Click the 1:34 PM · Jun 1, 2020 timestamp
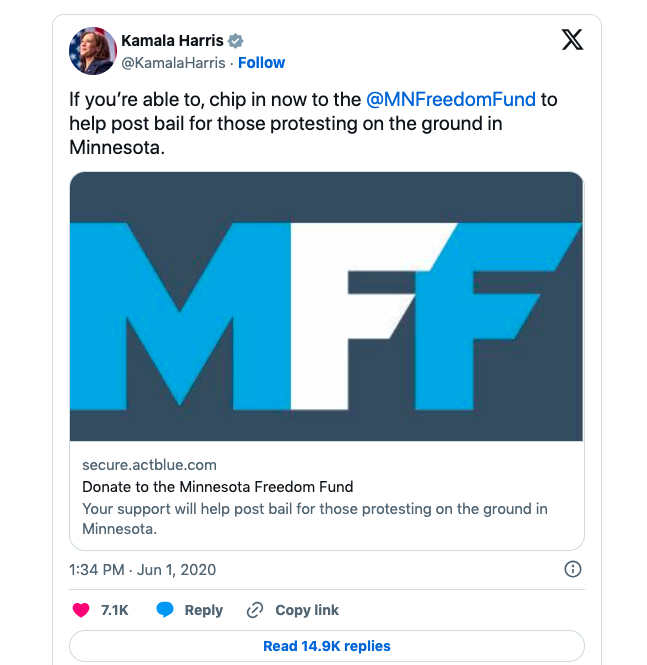 point(142,570)
